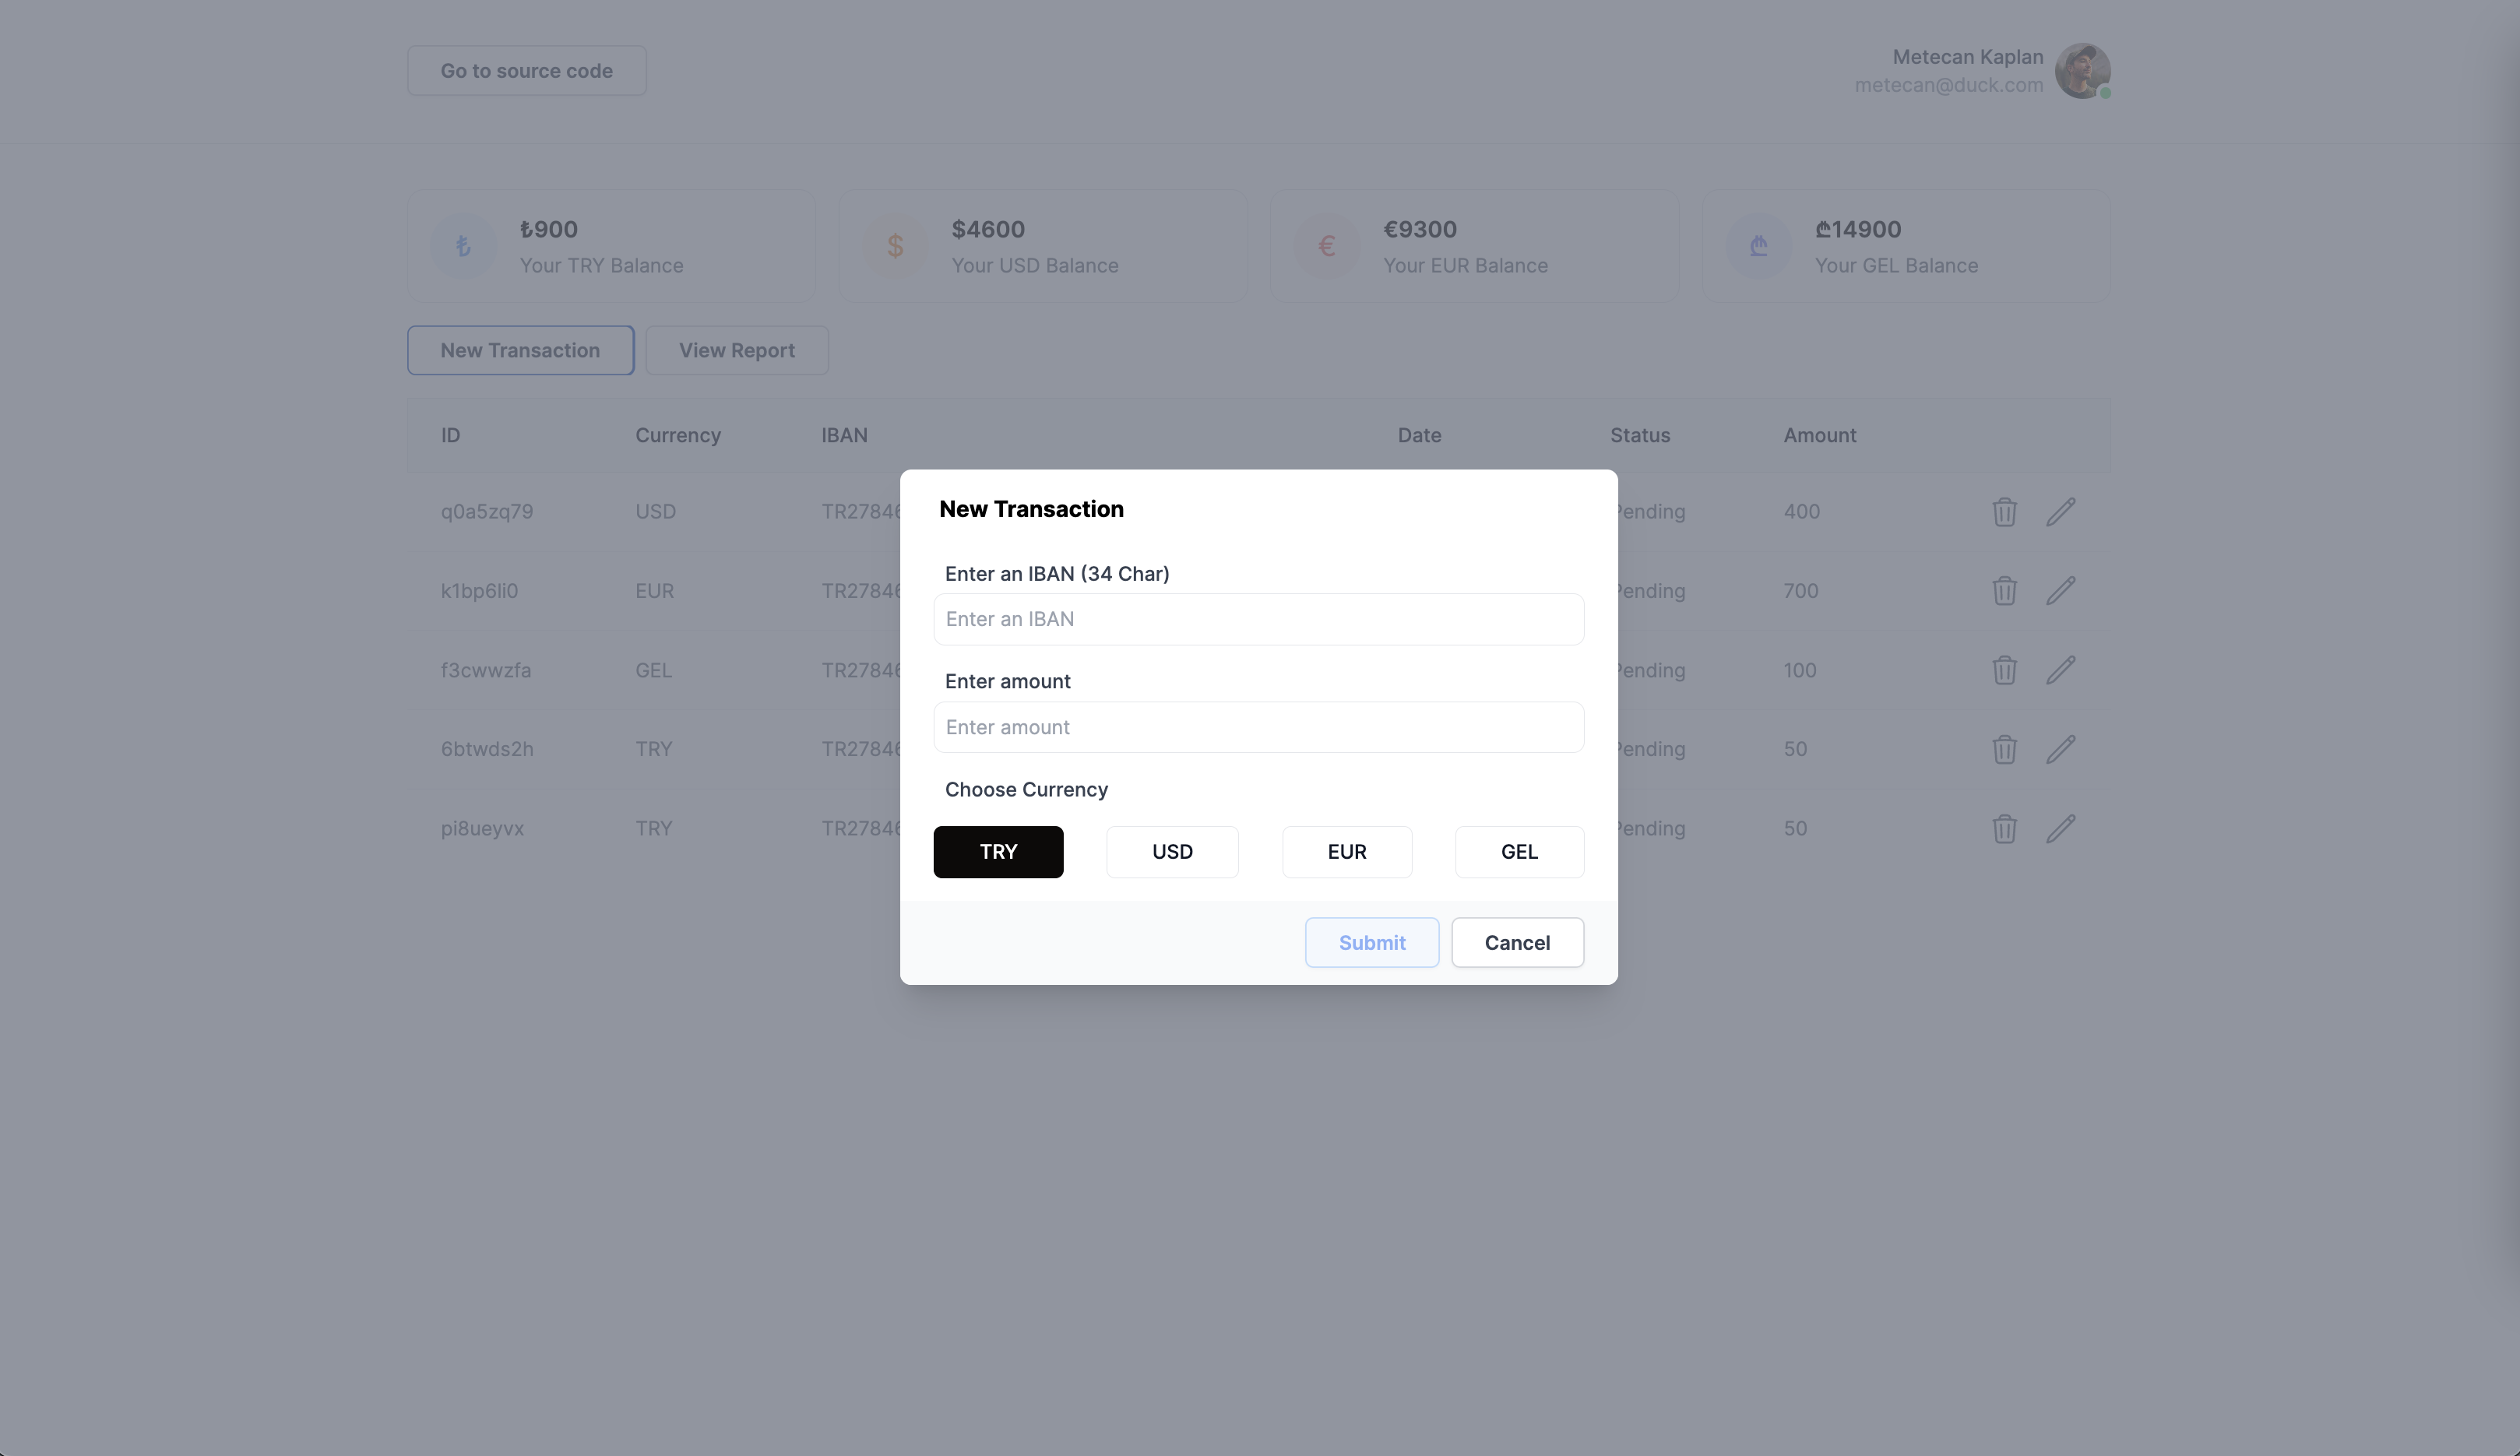The image size is (2520, 1456).
Task: Edit the pi8ueyvx transaction with pencil icon
Action: pyautogui.click(x=2062, y=828)
